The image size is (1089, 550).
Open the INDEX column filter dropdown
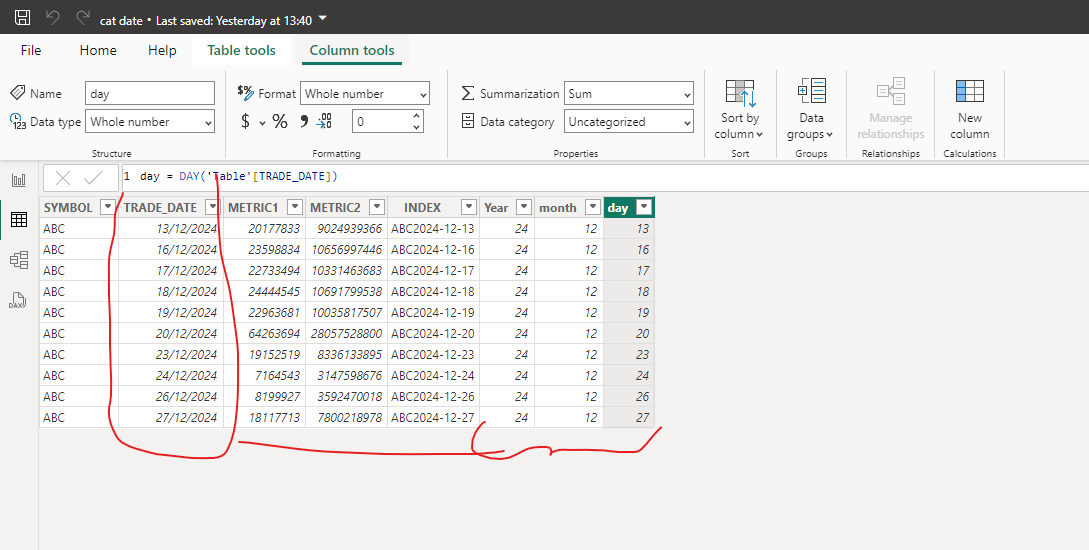[469, 207]
